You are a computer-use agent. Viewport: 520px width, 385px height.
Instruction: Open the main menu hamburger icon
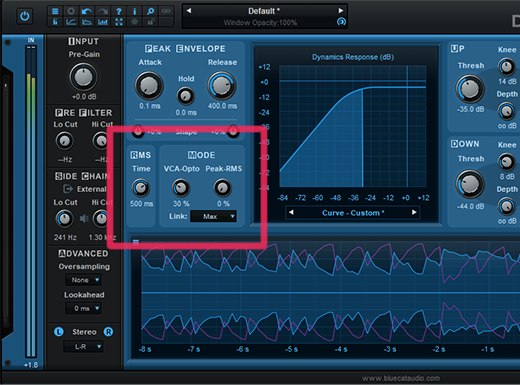[x=55, y=11]
